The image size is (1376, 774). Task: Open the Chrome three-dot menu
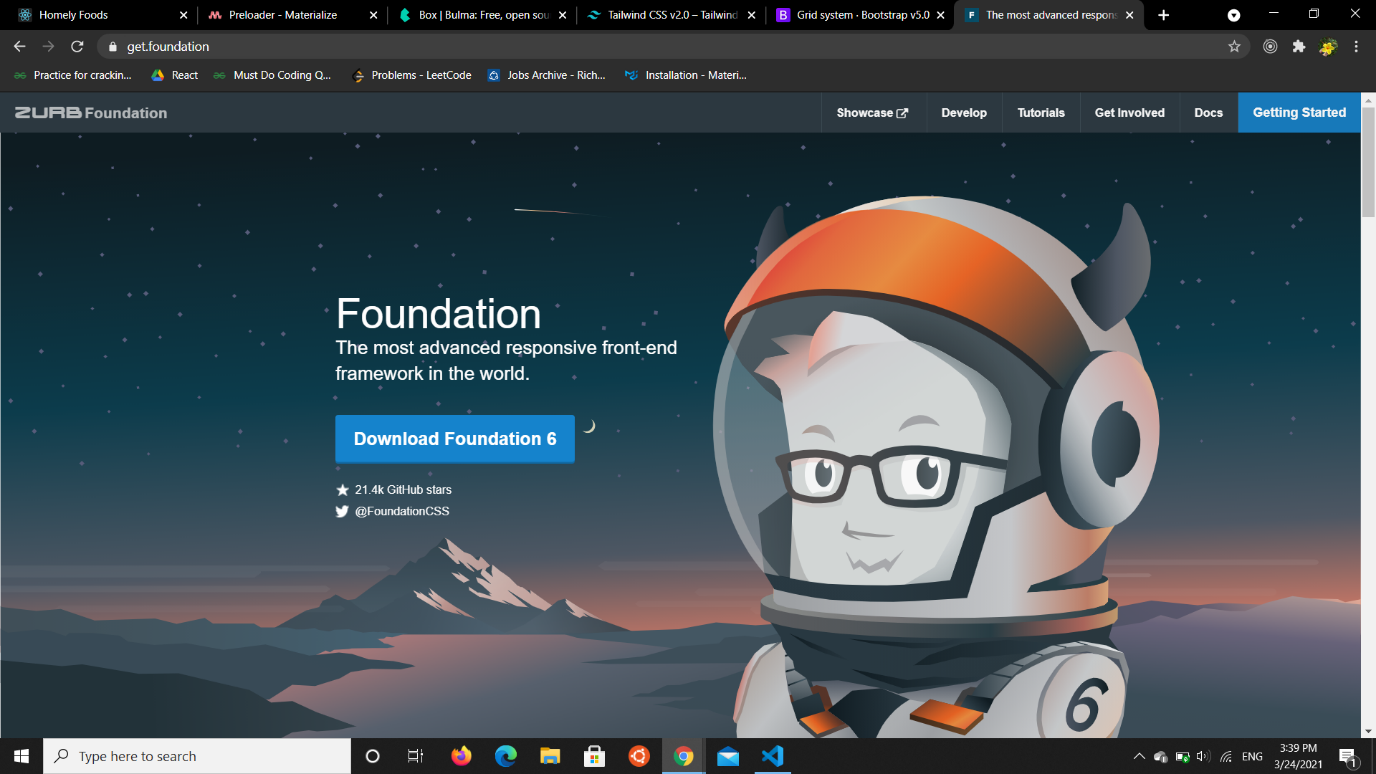tap(1356, 47)
